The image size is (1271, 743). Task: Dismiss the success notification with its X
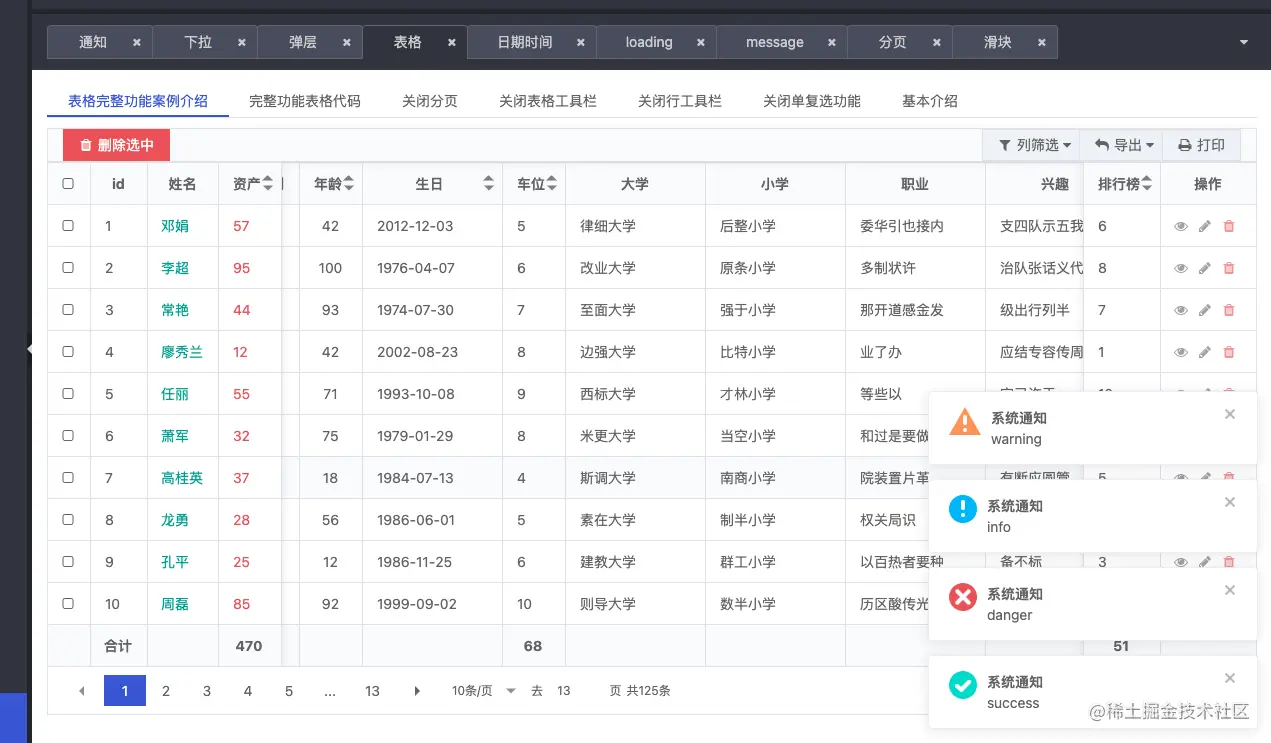[1230, 677]
